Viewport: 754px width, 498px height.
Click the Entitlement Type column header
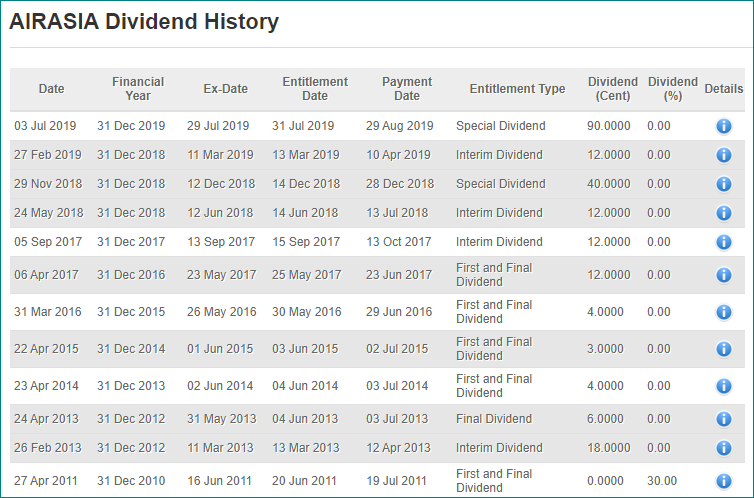[517, 89]
